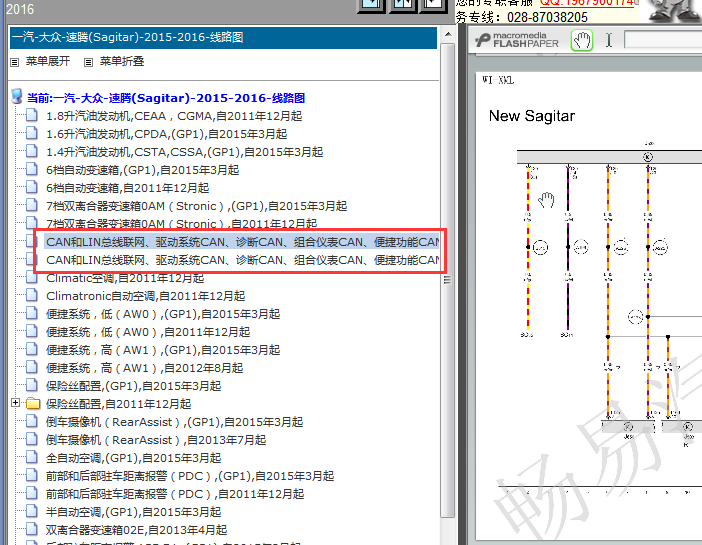The width and height of the screenshot is (702, 545).
Task: Select the FlashPaper hand pan tool
Action: (x=582, y=40)
